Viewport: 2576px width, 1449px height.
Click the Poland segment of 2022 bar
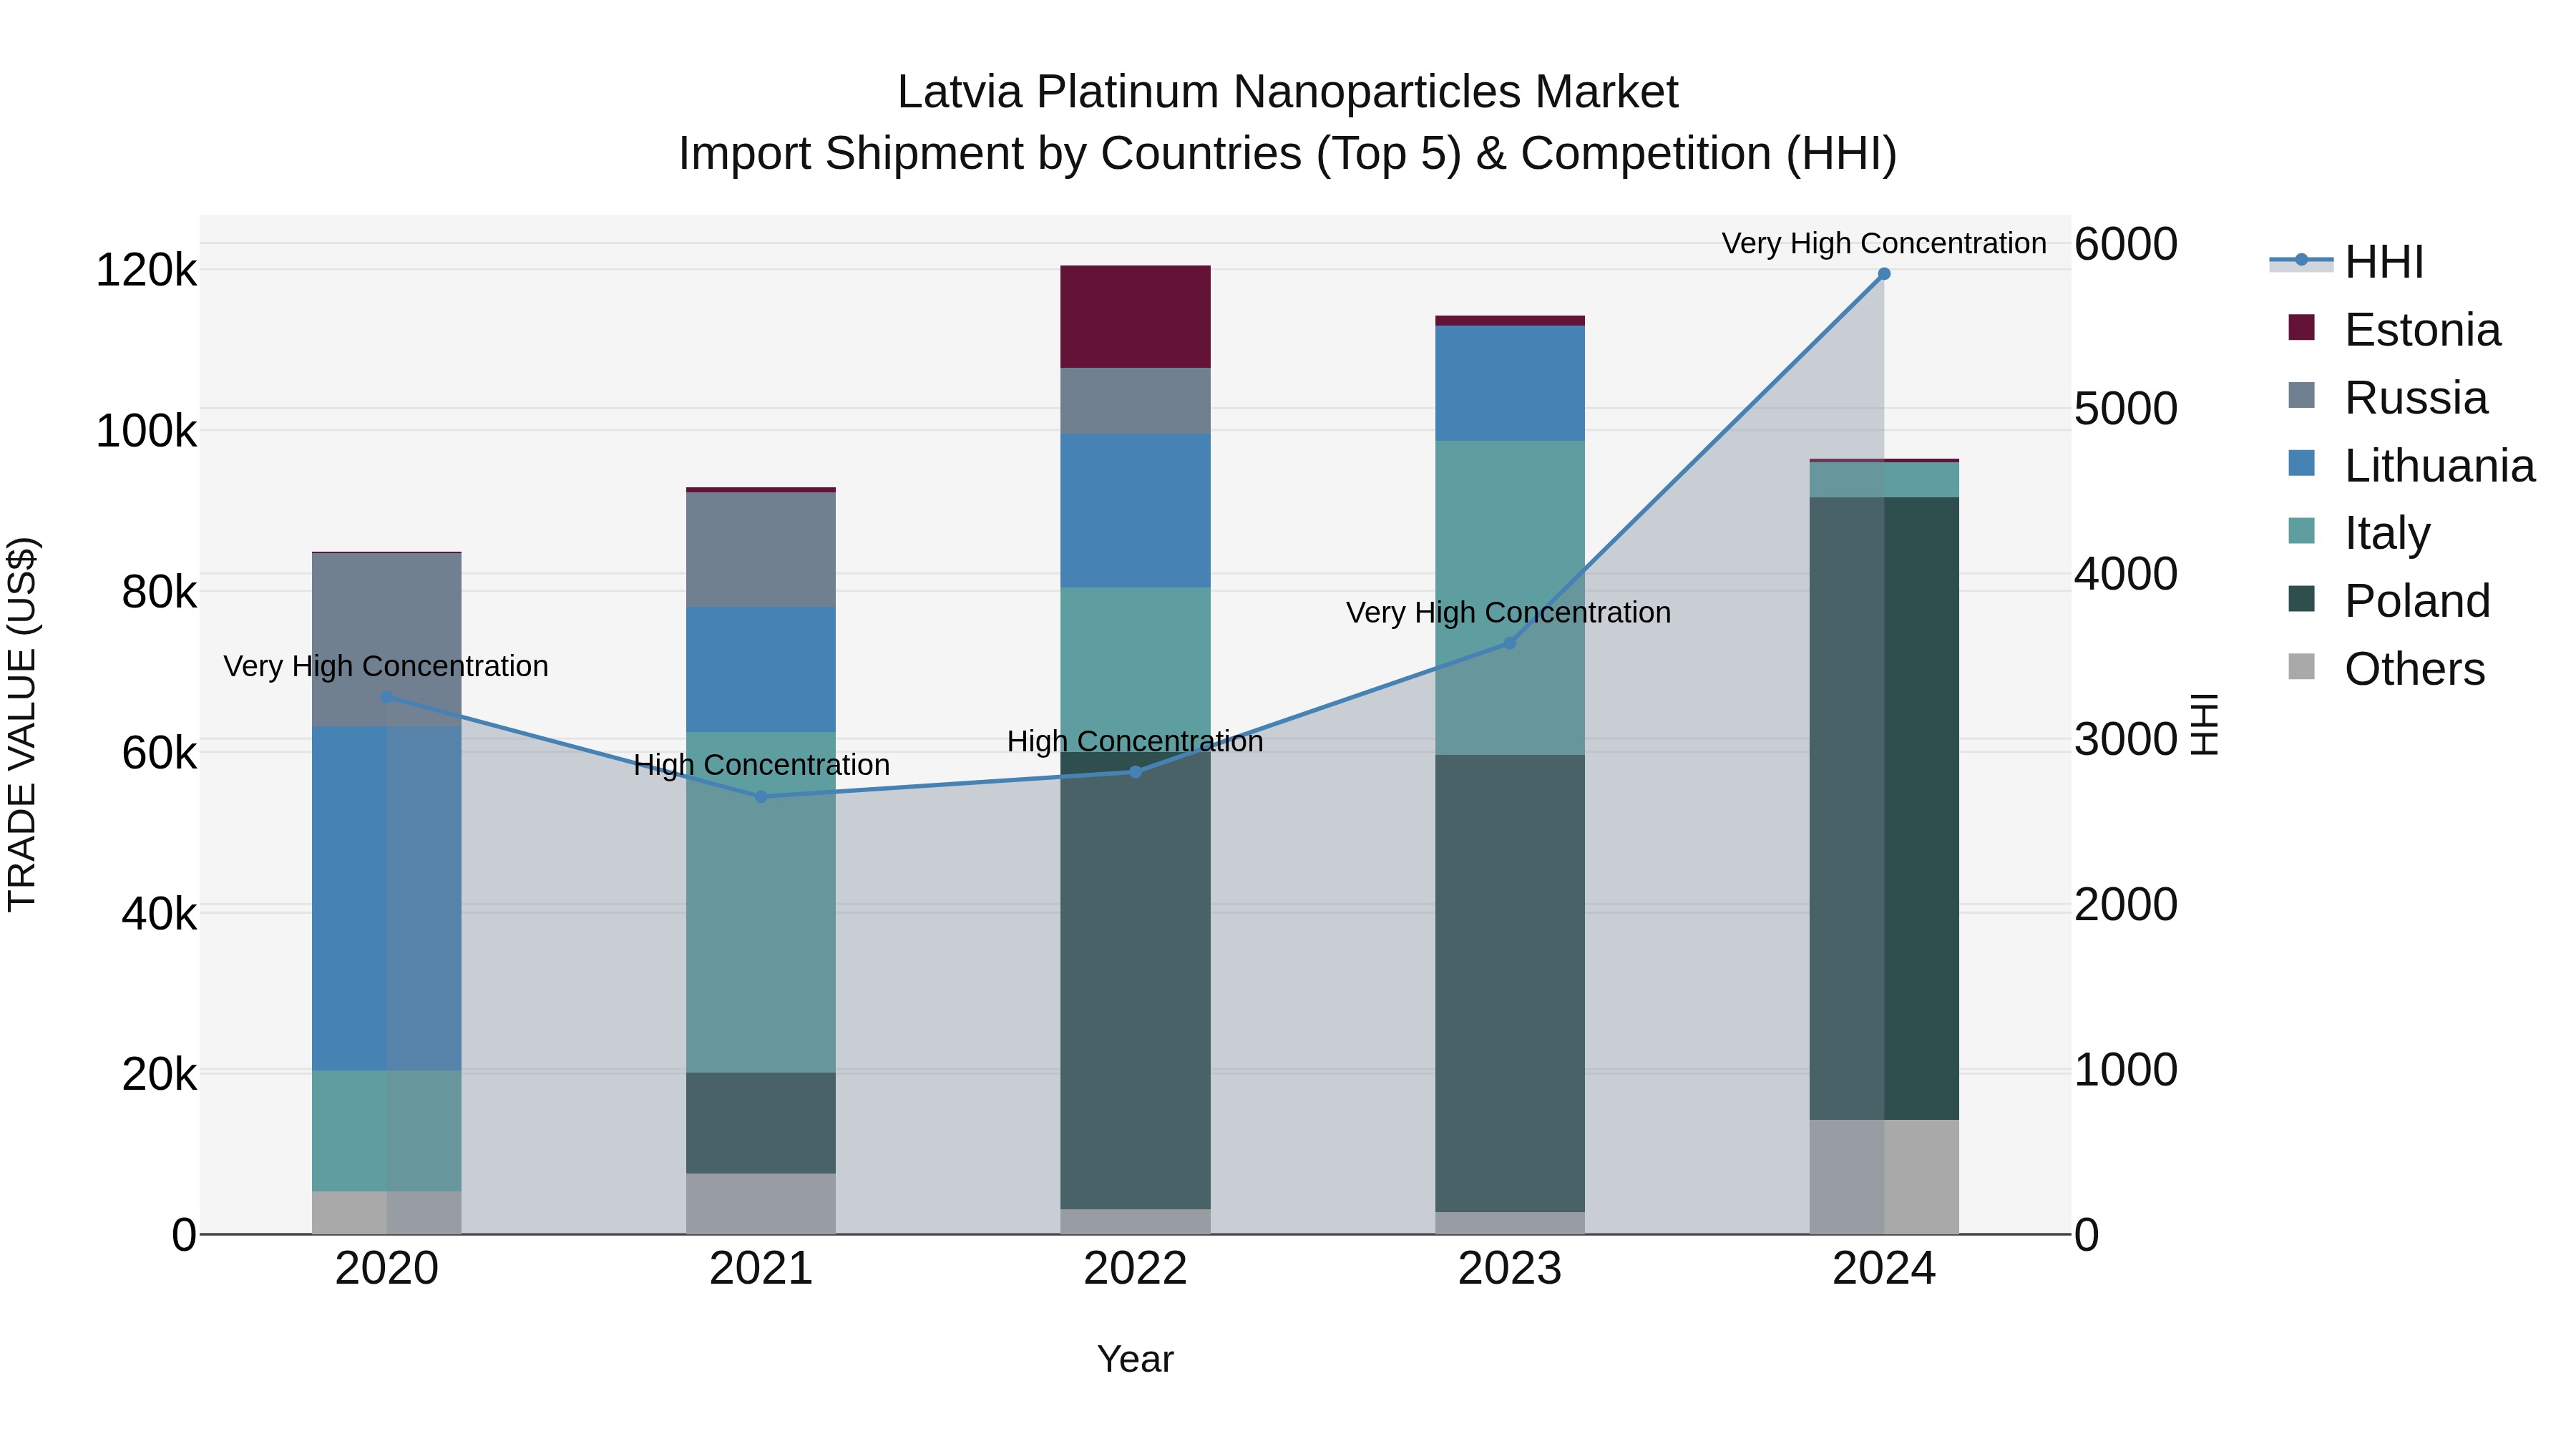[1135, 981]
